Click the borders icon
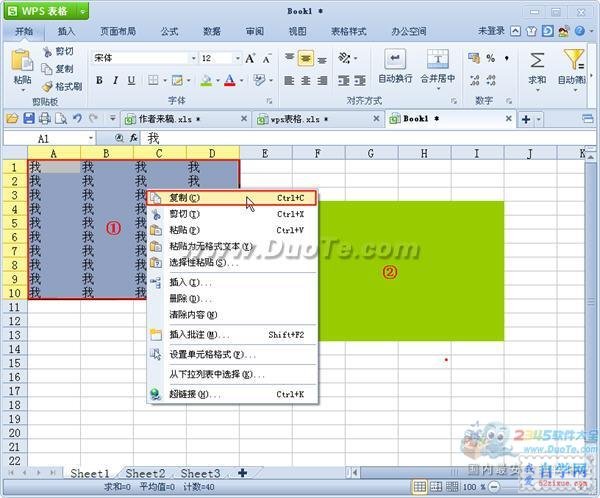The image size is (600, 498). [x=153, y=80]
